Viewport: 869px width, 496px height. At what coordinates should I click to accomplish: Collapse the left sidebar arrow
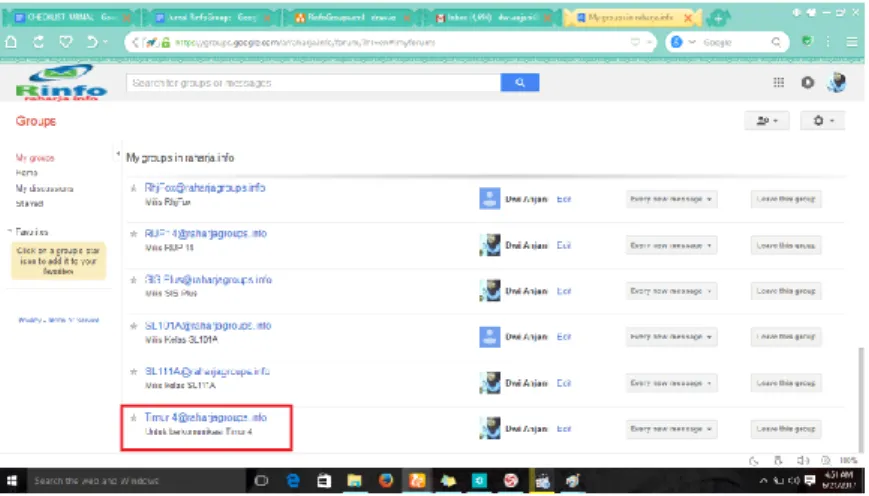tap(117, 154)
